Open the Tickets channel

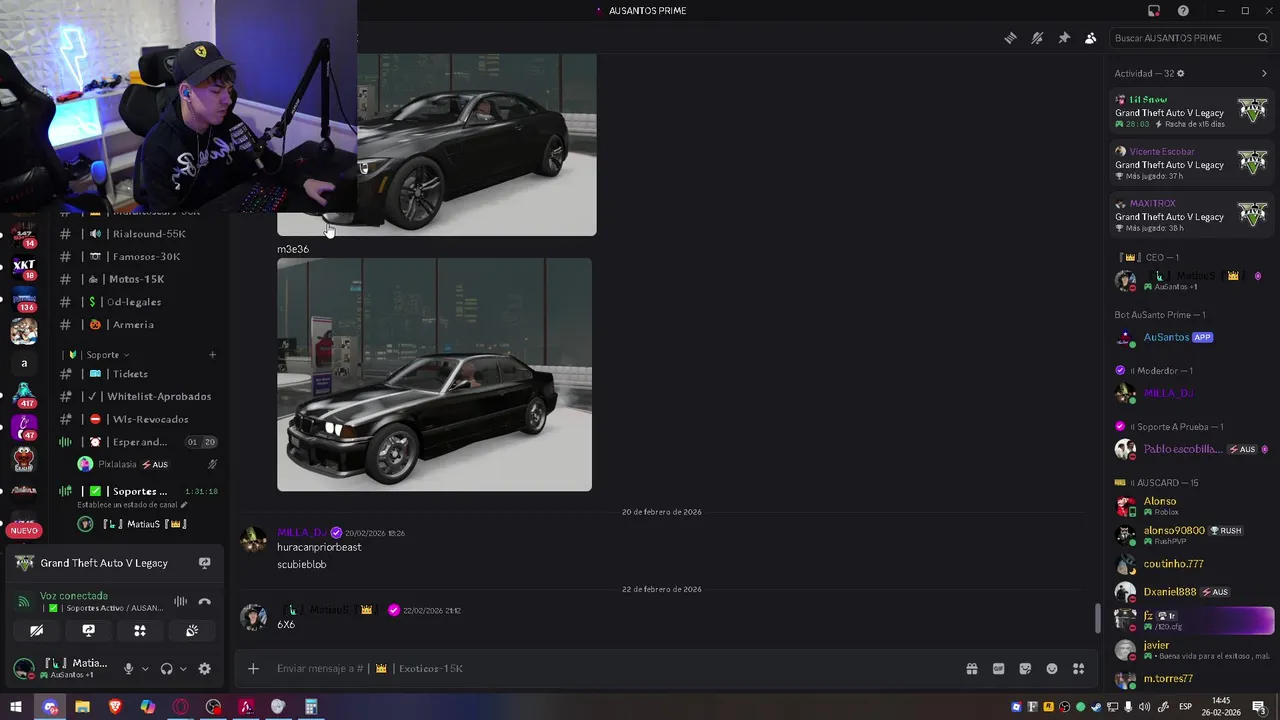click(x=138, y=374)
